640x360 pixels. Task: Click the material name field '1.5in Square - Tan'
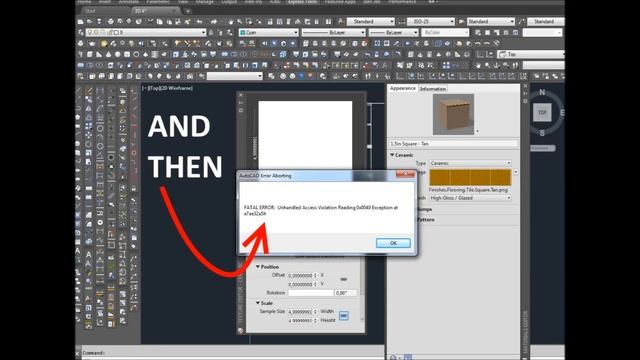point(453,144)
